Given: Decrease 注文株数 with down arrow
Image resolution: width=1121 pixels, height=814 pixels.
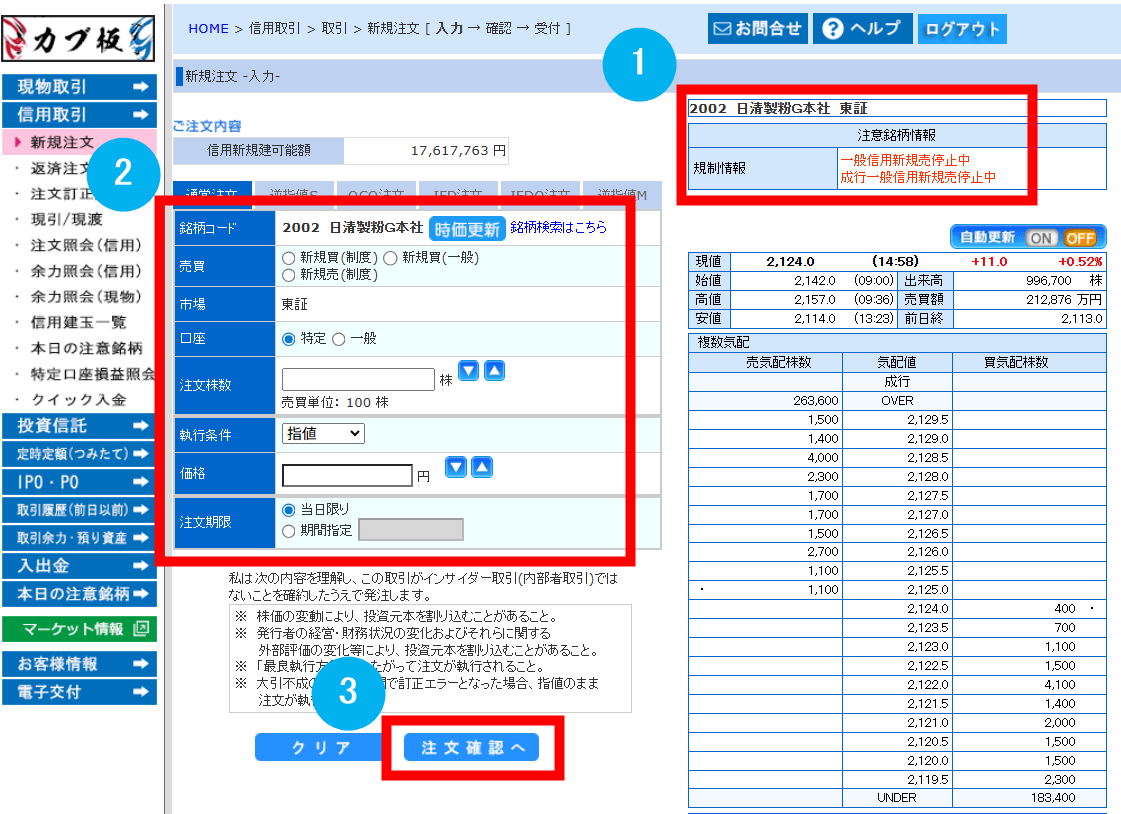Looking at the screenshot, I should click(x=469, y=371).
